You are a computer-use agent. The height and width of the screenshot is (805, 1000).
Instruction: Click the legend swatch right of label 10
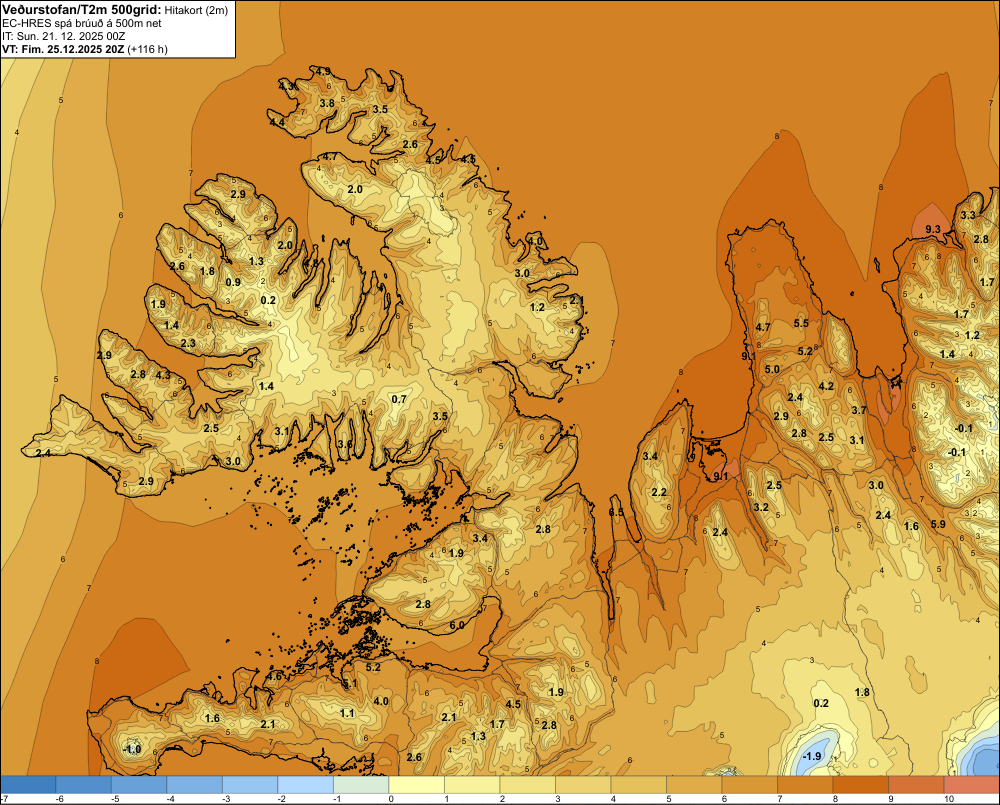(x=971, y=784)
